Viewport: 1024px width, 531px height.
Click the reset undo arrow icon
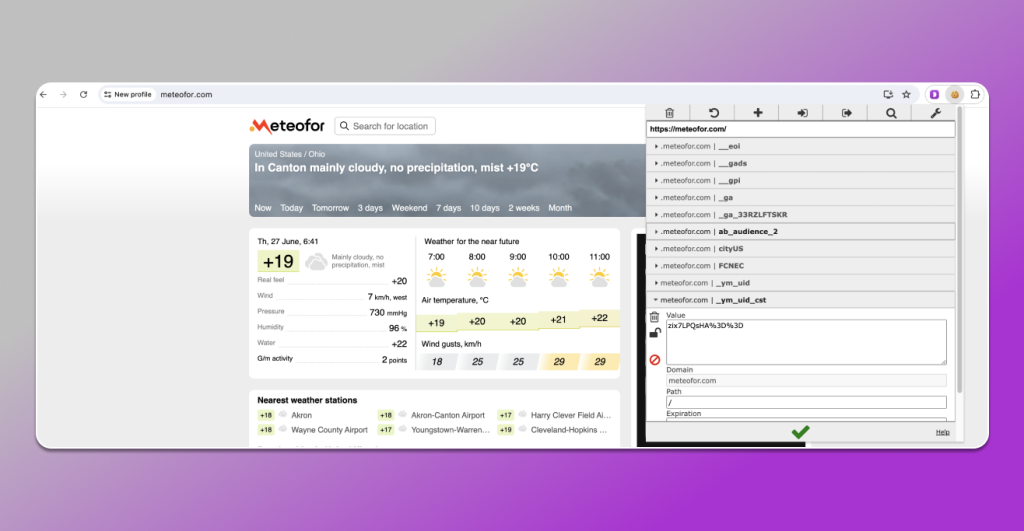714,113
